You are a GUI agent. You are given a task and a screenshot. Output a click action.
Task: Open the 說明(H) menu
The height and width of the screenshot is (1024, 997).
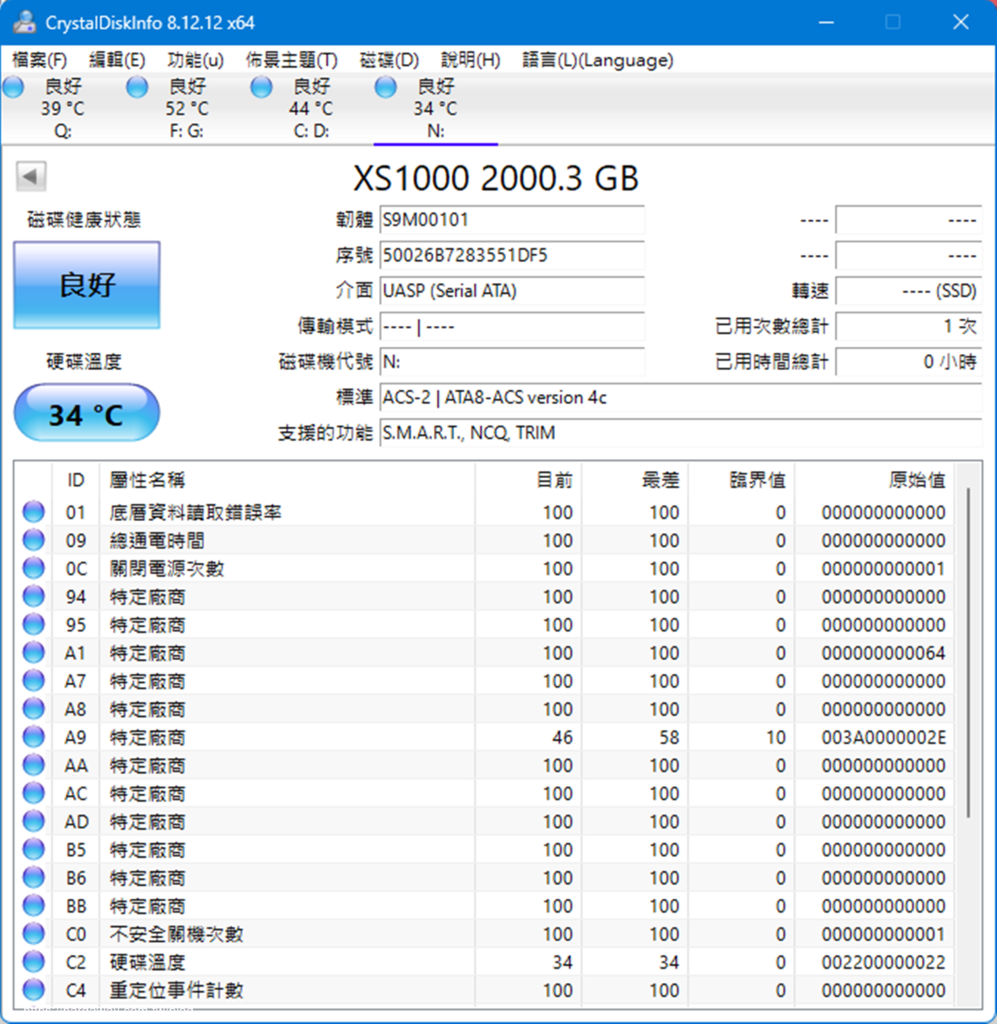[470, 60]
